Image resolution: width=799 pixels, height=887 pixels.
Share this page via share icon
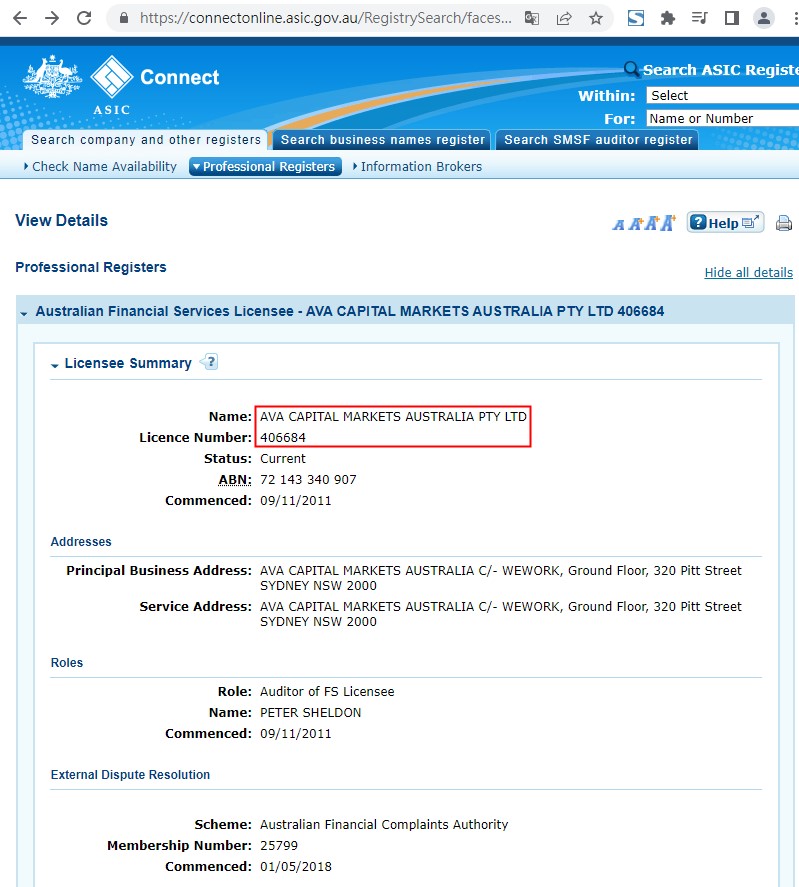[564, 18]
